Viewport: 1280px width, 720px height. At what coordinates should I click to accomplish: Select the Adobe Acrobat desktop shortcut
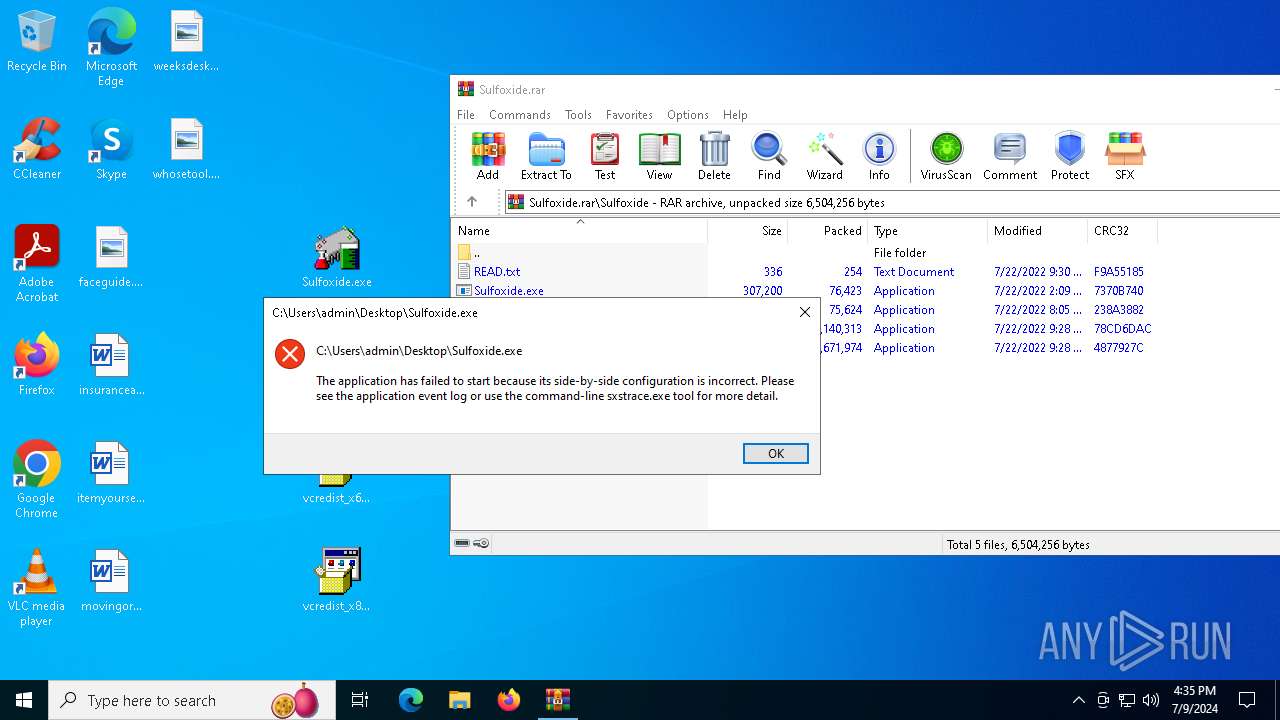click(x=37, y=264)
